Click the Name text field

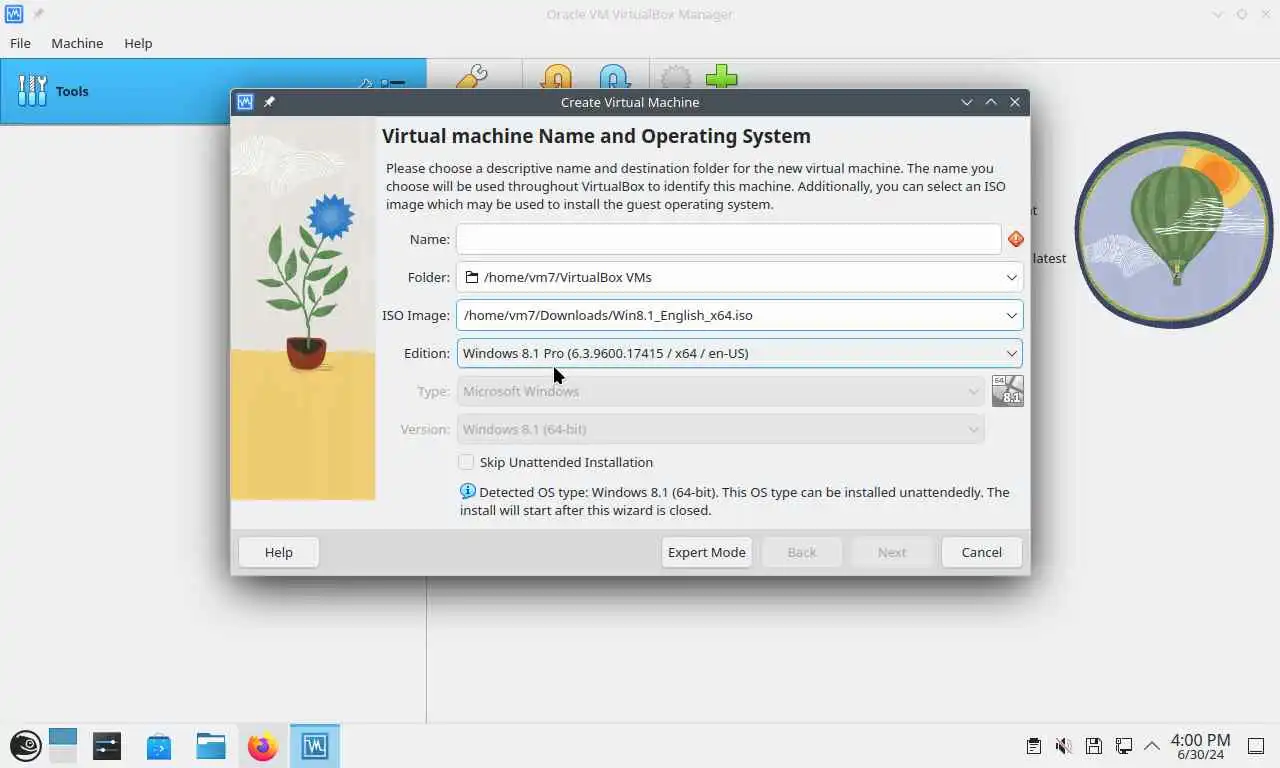click(729, 239)
